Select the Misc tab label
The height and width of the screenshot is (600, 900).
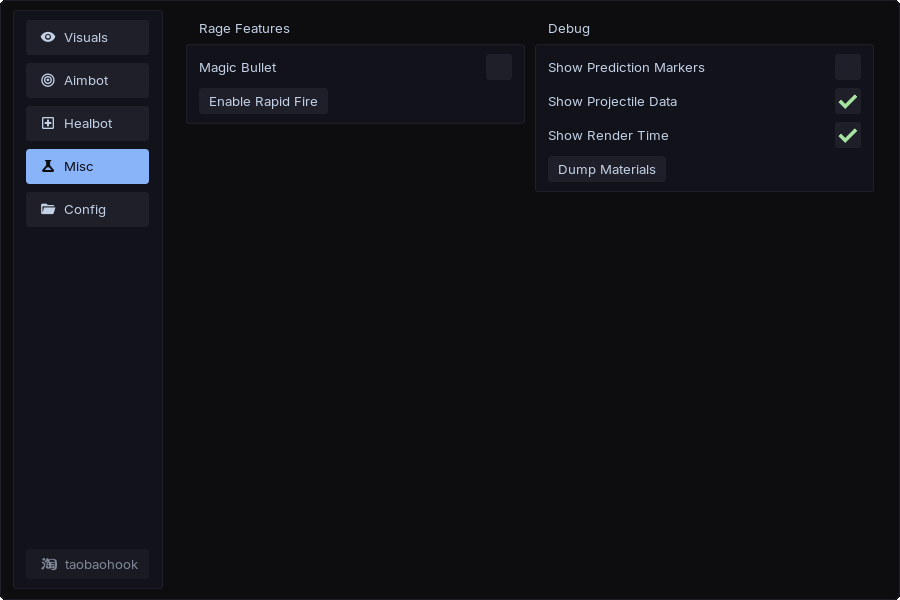tap(79, 166)
